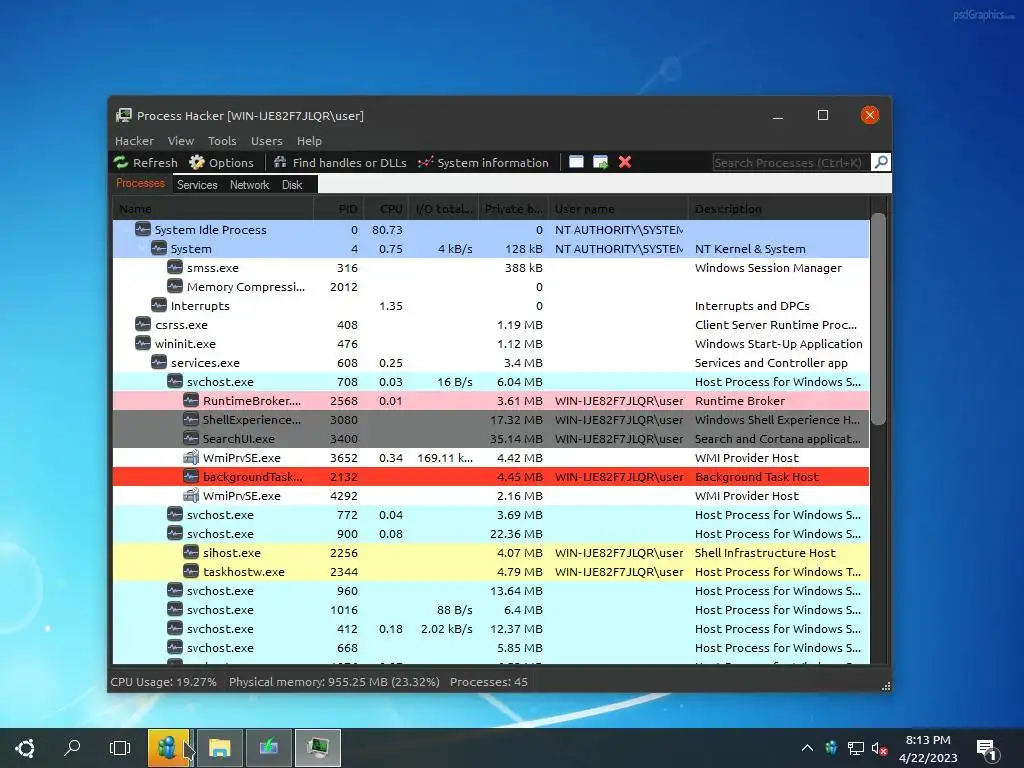Click the Physical memory status bar entry

click(334, 682)
